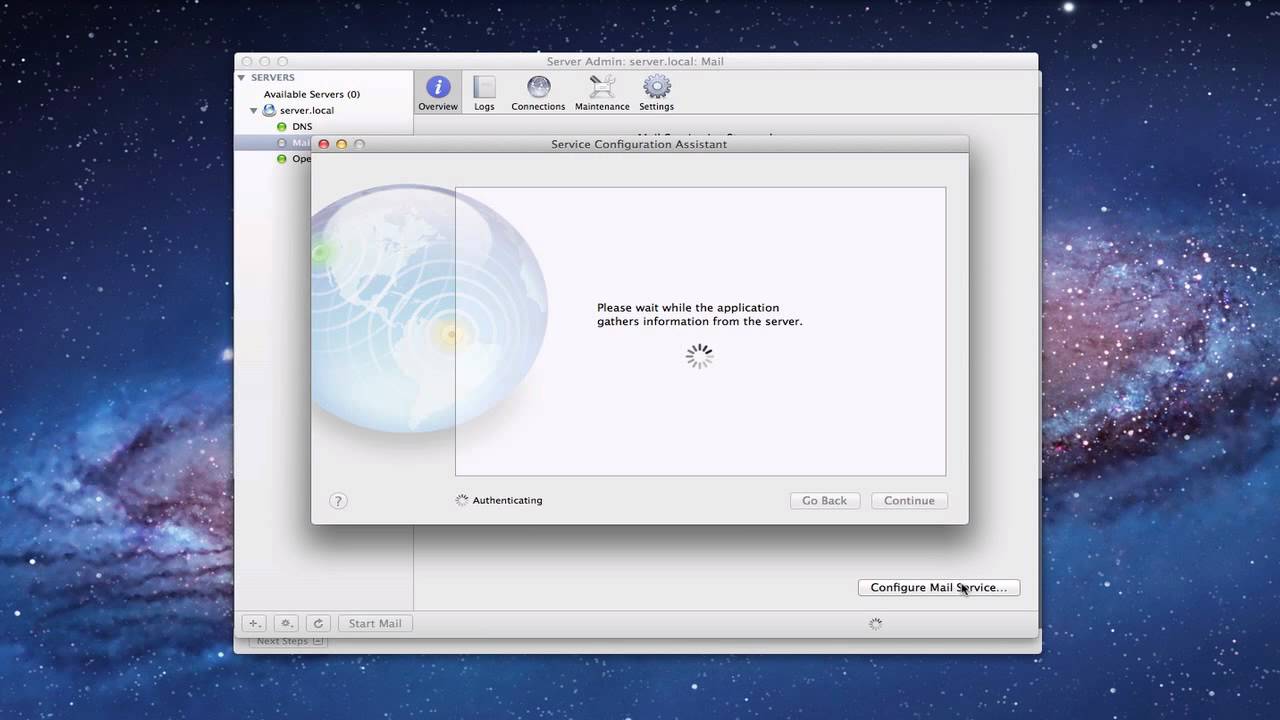1280x720 pixels.
Task: Click the assistant help question mark button
Action: coord(338,501)
